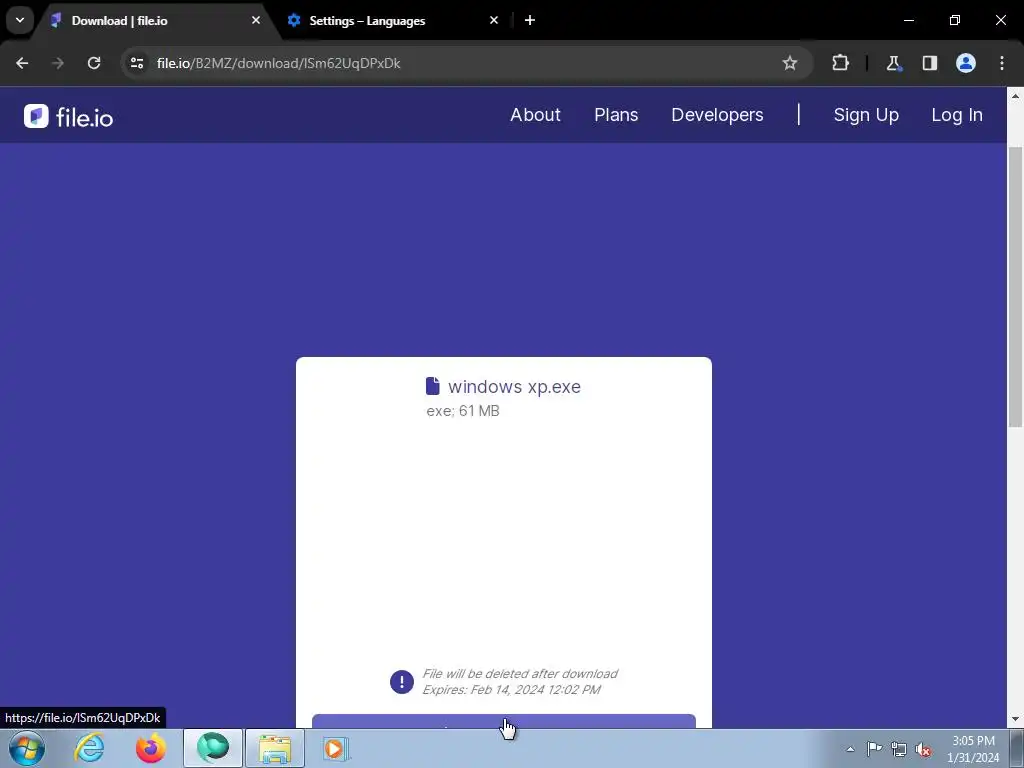Click the file.io logo icon

[36, 116]
